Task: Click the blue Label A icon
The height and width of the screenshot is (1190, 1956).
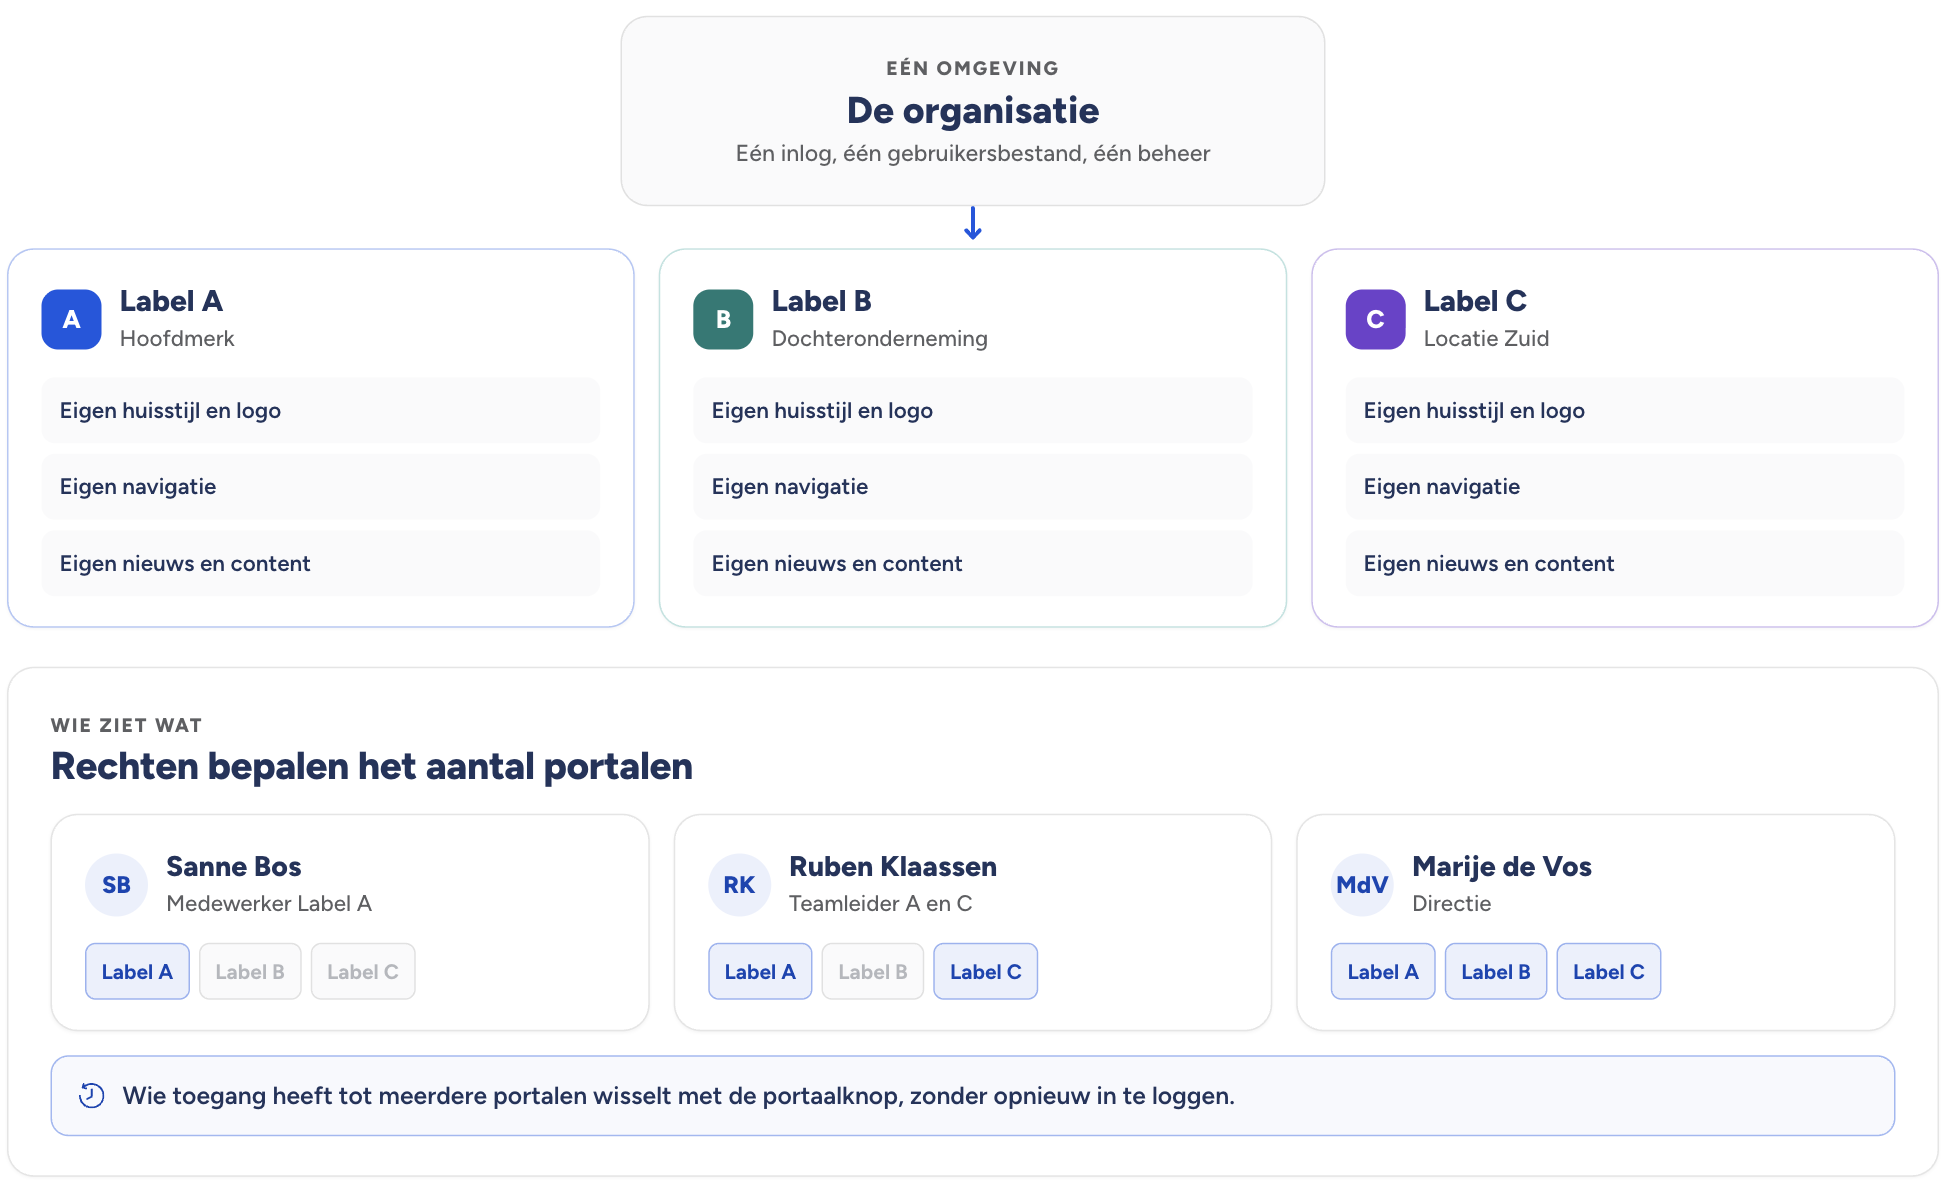Action: pyautogui.click(x=71, y=319)
